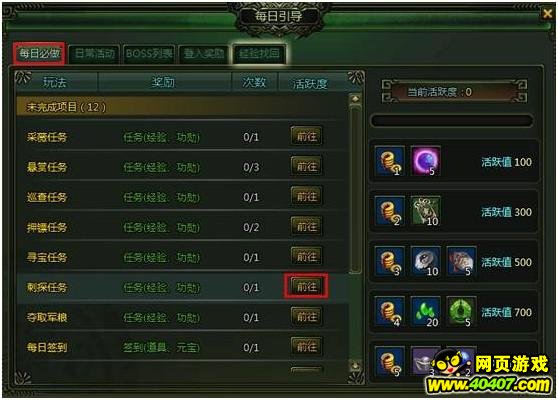The height and width of the screenshot is (400, 558).
Task: Click 前往 button for 刺探任务
Action: pos(306,286)
